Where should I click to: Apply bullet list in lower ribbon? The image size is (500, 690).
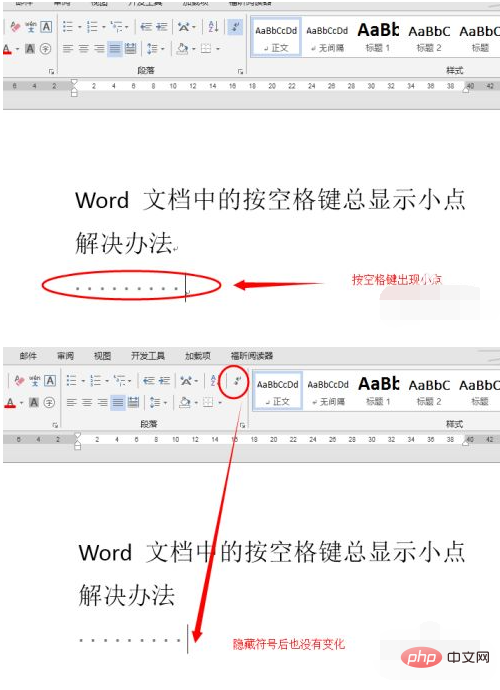pos(71,380)
